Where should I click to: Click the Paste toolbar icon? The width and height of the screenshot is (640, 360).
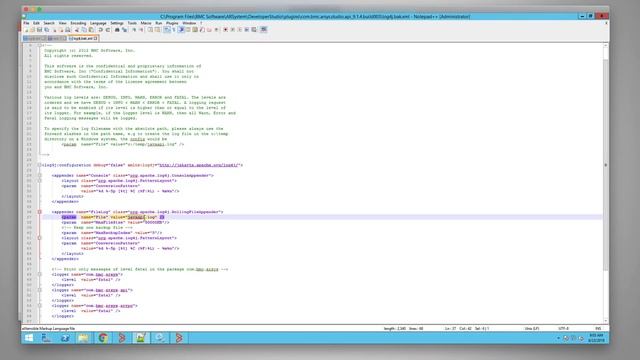click(x=91, y=30)
